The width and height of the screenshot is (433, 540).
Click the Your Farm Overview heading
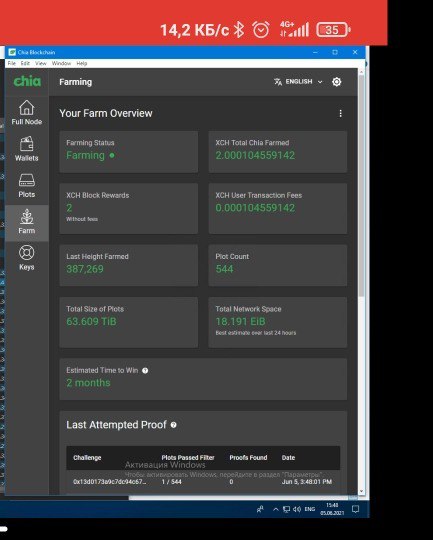point(106,113)
